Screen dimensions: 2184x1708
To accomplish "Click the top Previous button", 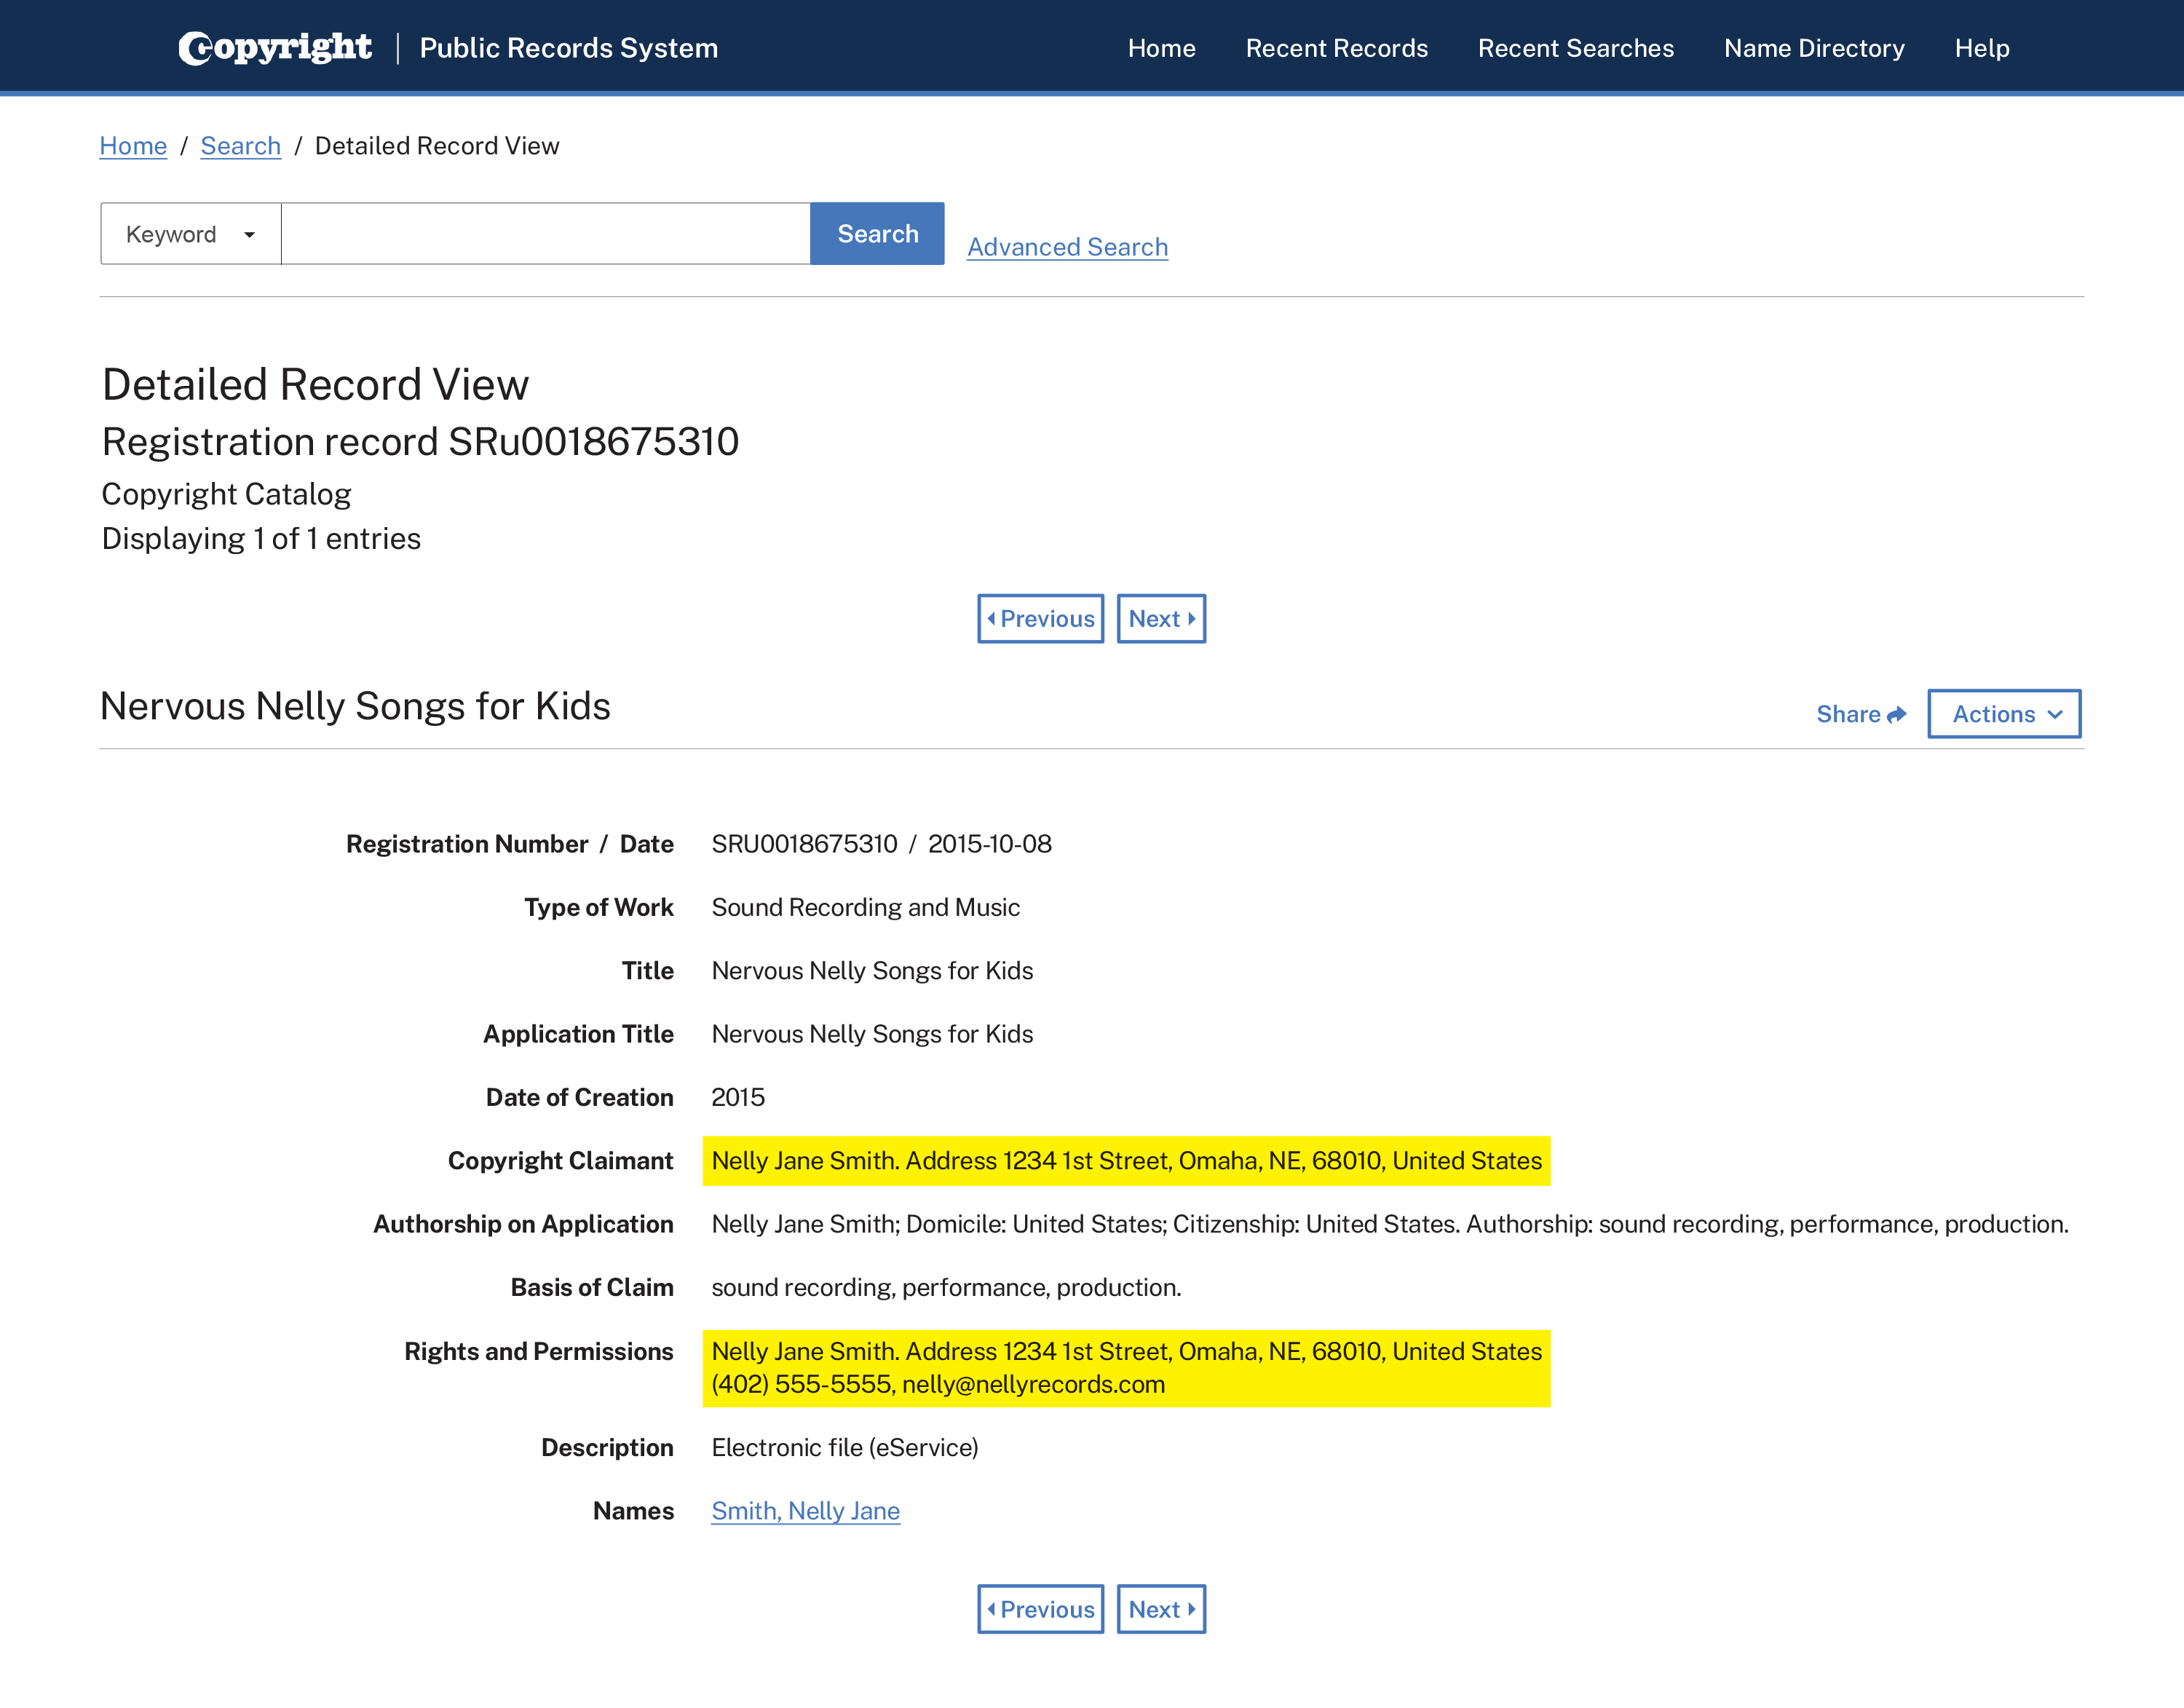I will tap(1040, 619).
